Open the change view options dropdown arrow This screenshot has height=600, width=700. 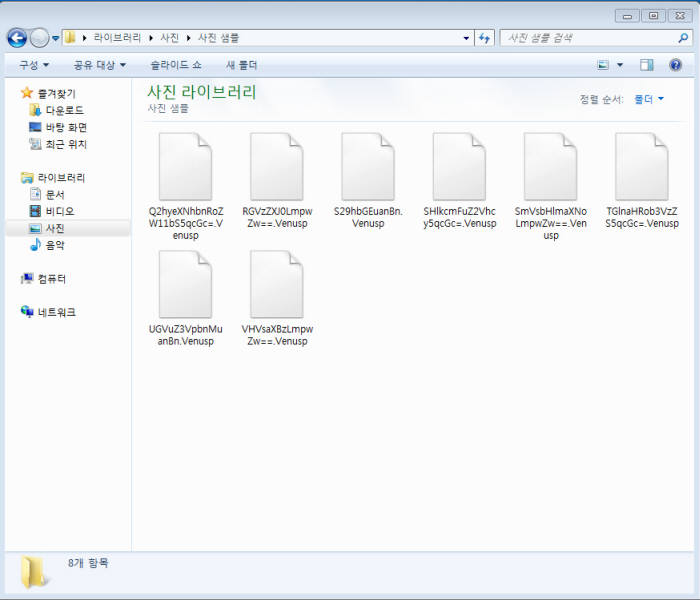point(620,65)
